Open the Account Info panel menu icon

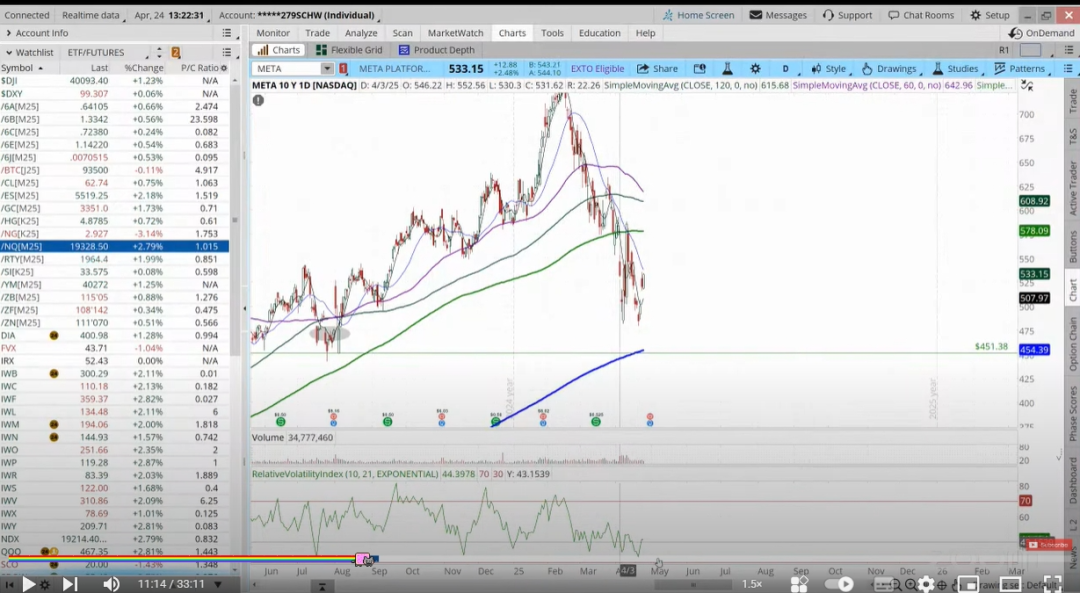click(x=227, y=33)
